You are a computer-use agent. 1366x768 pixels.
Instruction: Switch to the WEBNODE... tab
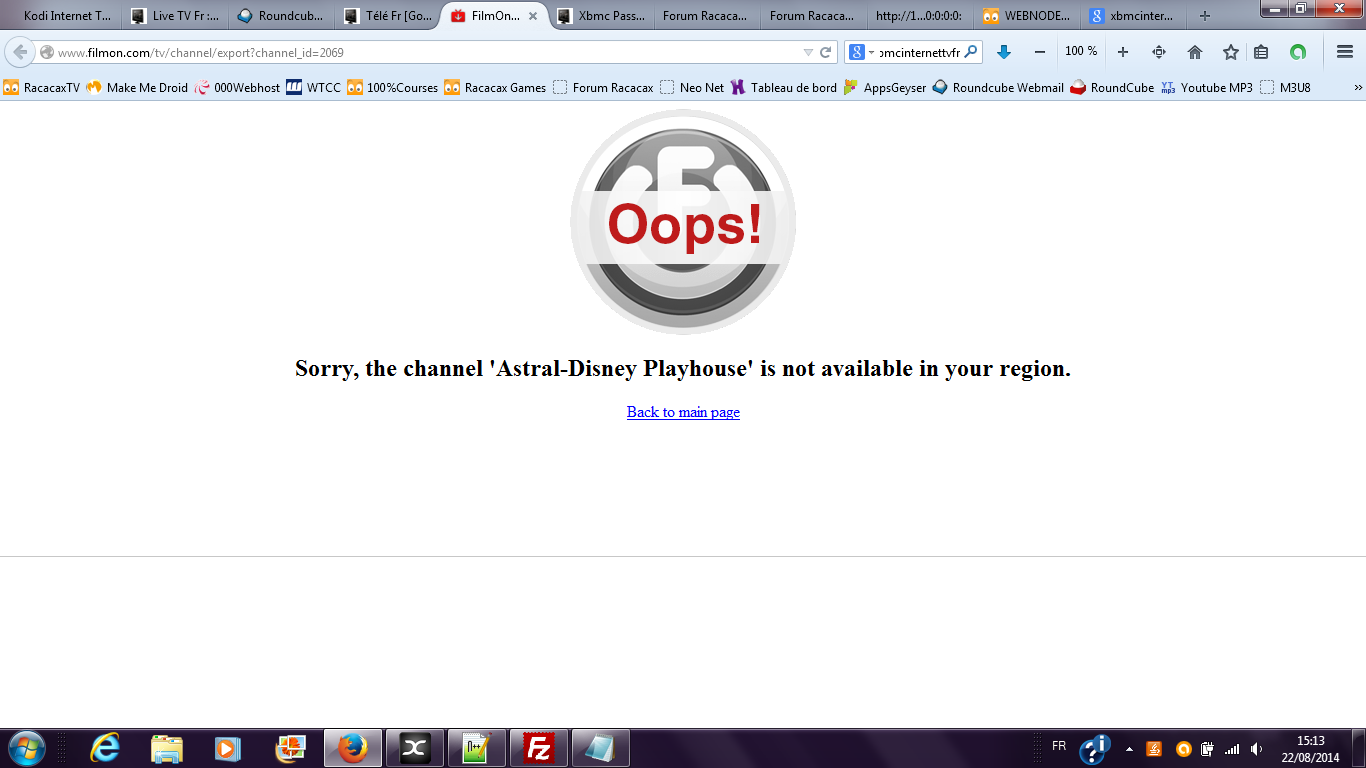tap(1027, 16)
